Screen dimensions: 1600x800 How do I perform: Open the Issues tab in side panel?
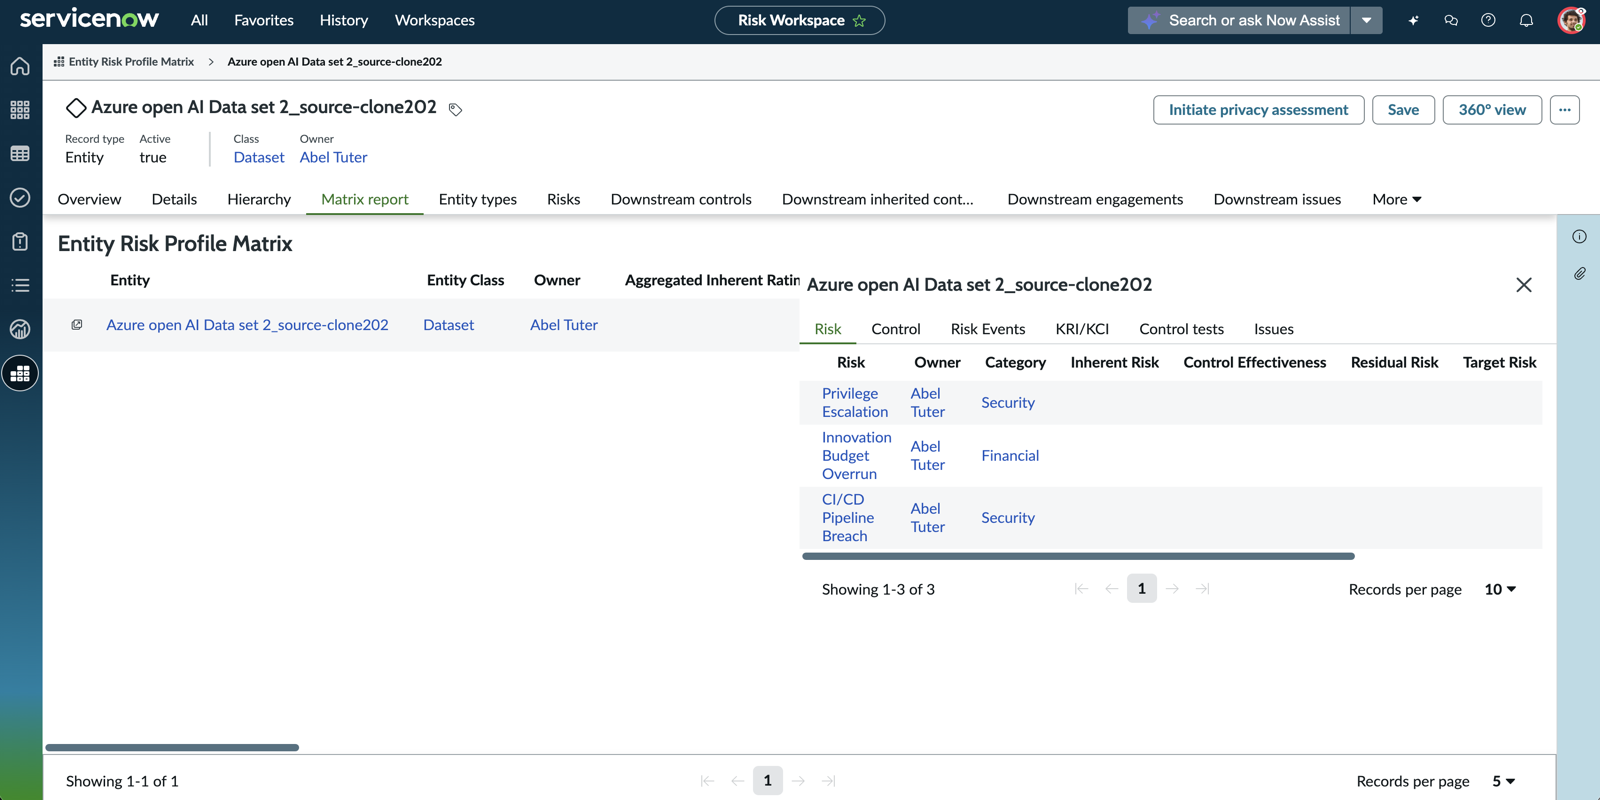coord(1274,329)
